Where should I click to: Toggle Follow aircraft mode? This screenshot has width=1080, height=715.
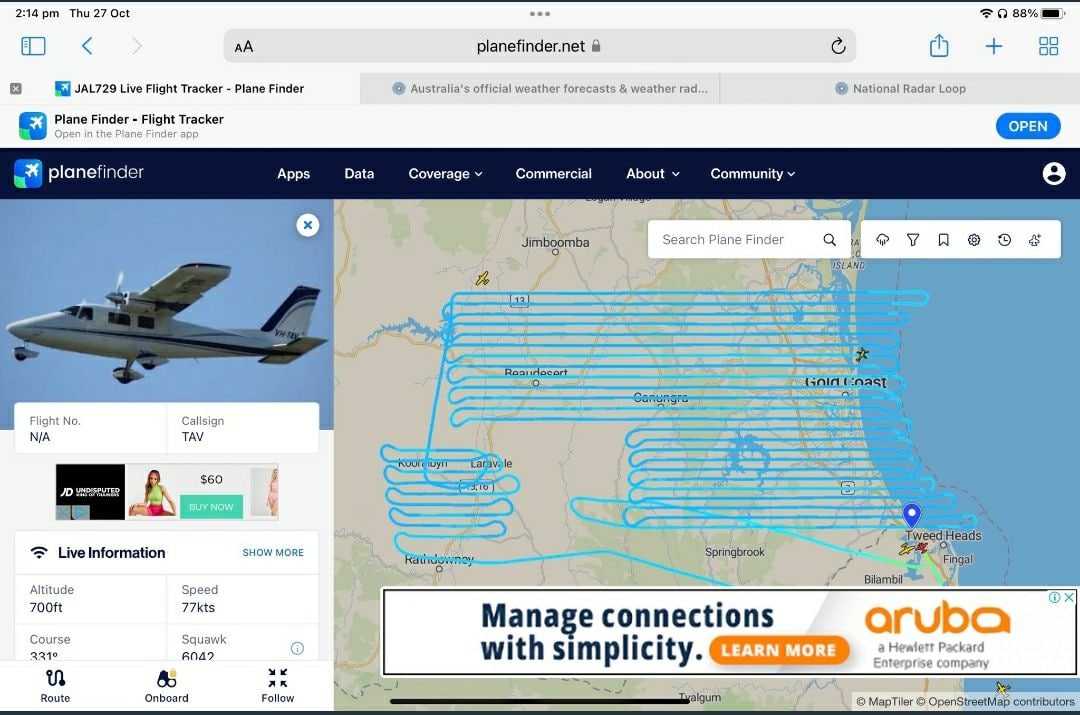click(x=278, y=685)
